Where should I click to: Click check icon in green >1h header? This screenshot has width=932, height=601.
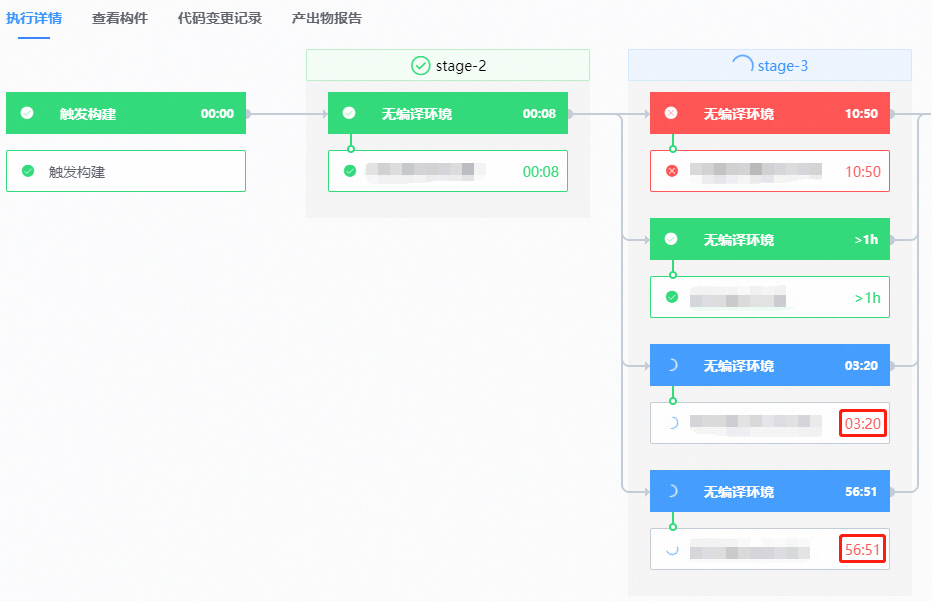pos(671,239)
